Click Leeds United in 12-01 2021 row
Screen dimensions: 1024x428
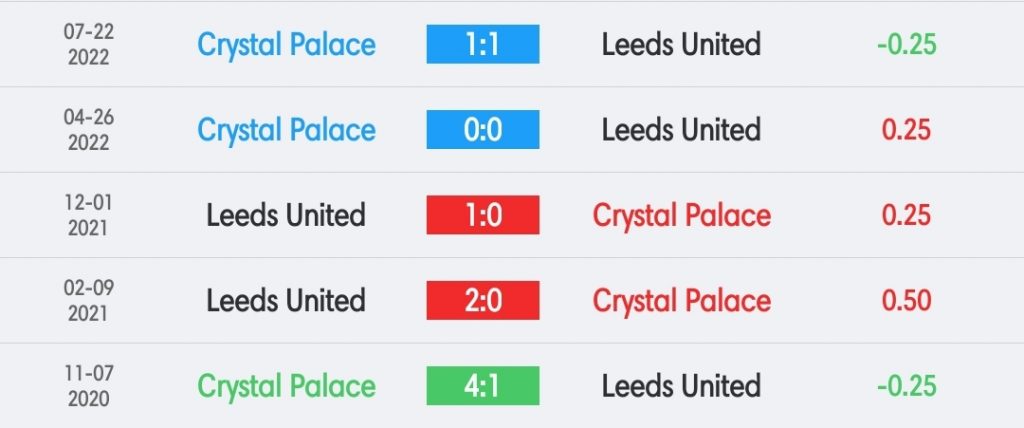286,215
